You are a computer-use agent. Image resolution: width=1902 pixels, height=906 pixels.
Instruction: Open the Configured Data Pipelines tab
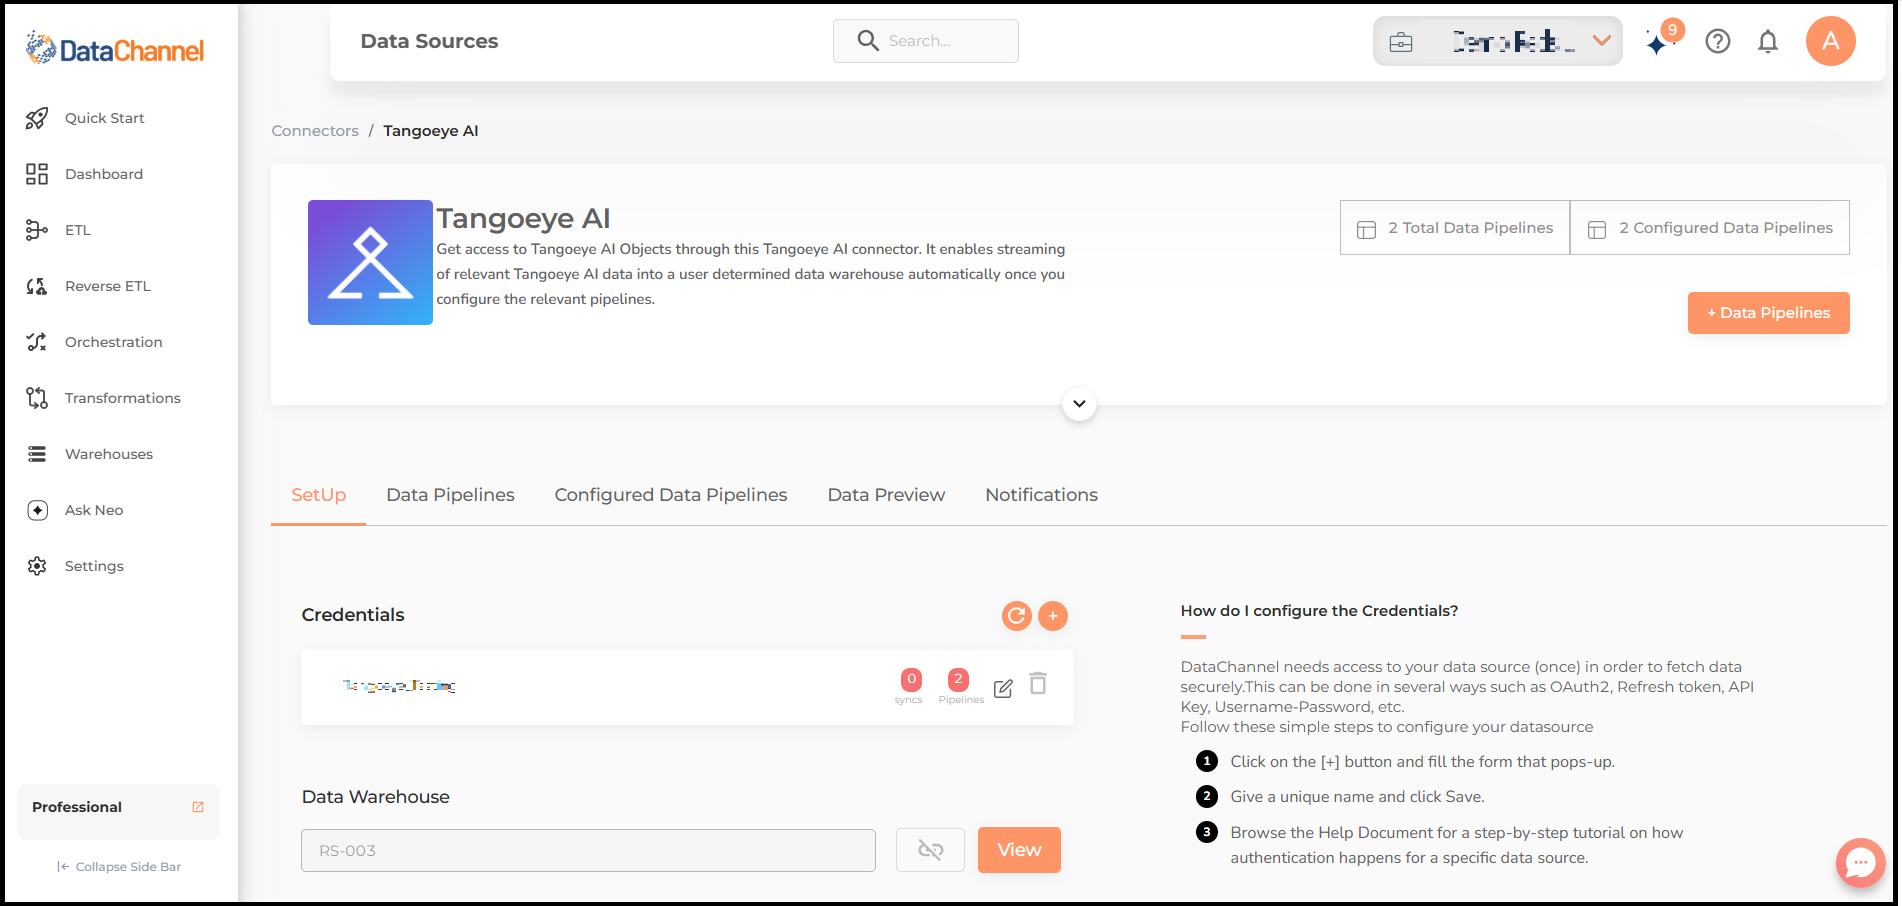[671, 495]
